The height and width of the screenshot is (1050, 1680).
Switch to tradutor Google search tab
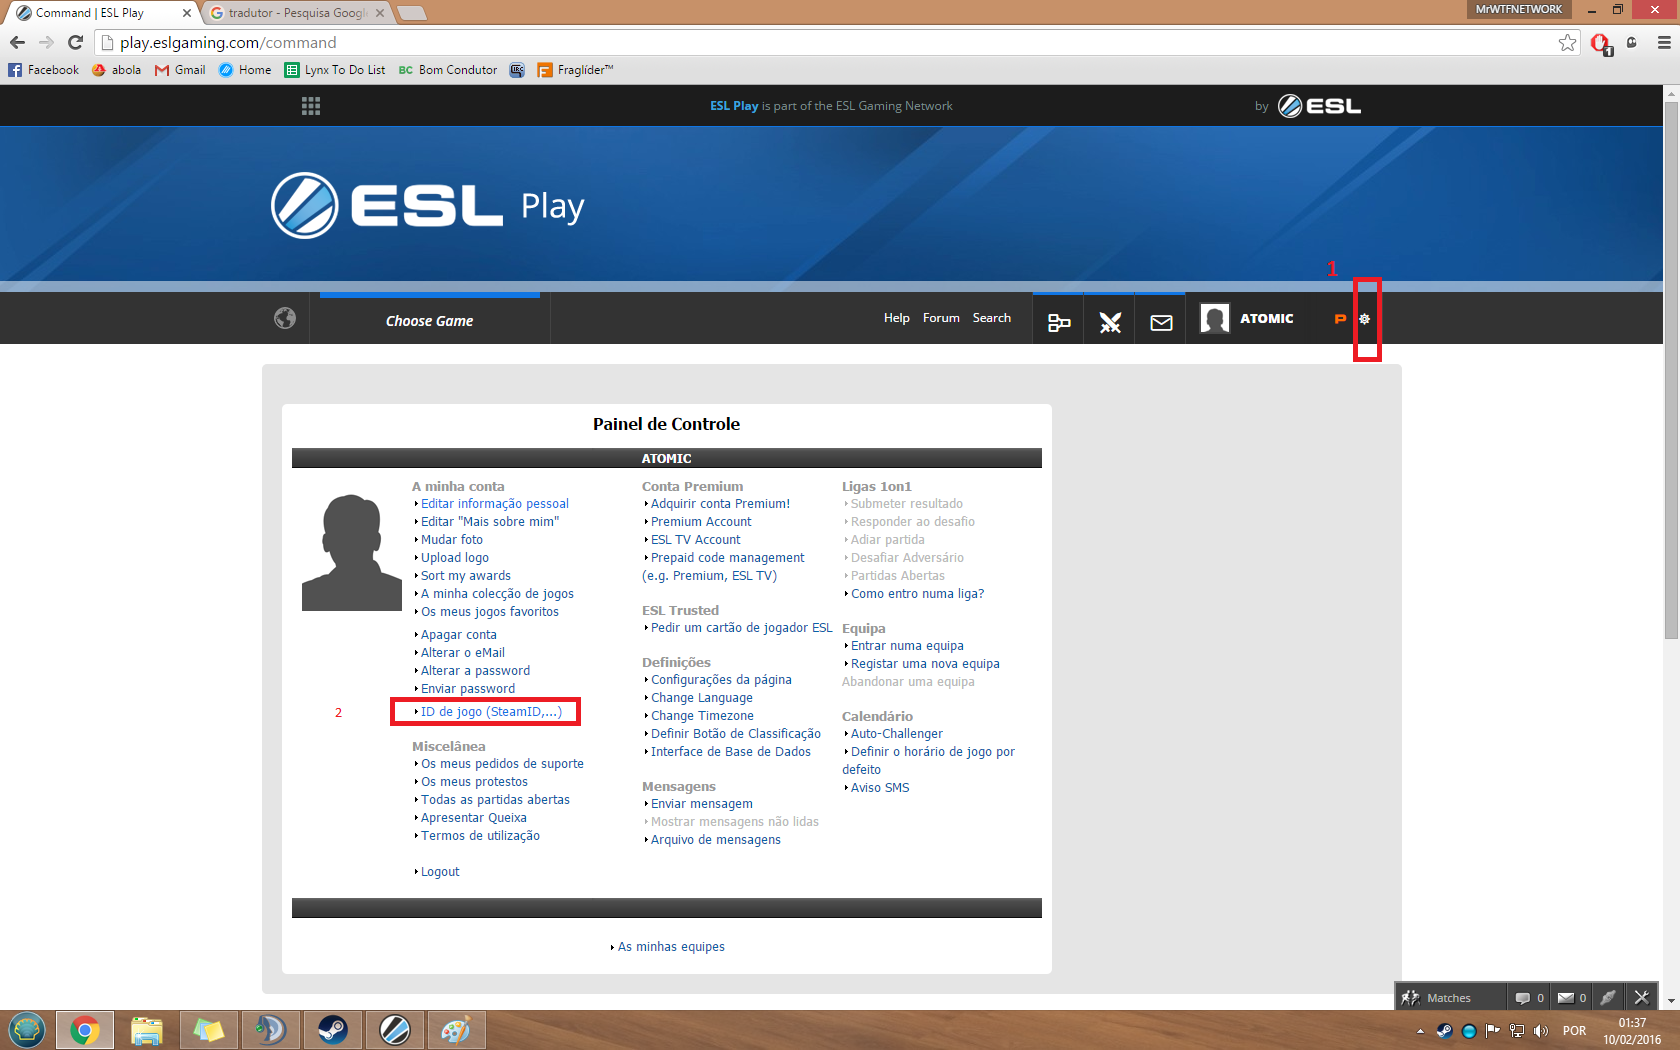pyautogui.click(x=298, y=13)
